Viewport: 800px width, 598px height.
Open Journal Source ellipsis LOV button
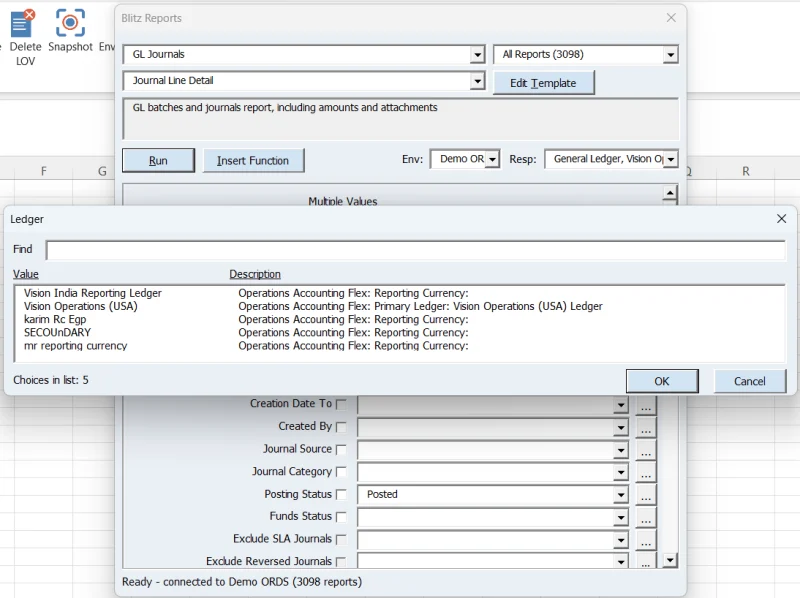(645, 450)
